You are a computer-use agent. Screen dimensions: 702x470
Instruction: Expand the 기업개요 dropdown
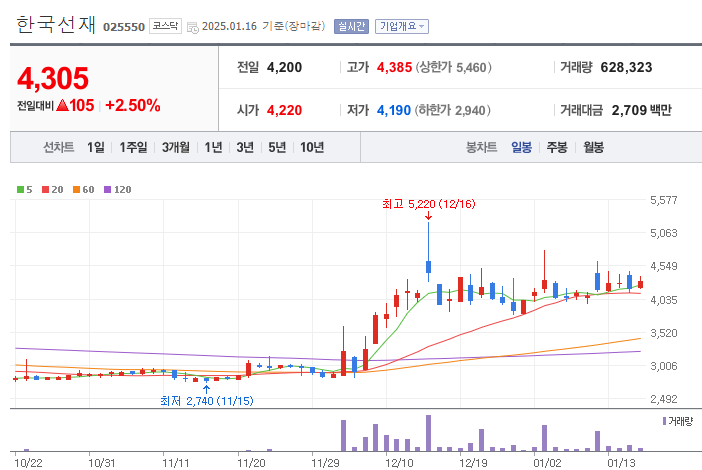point(402,26)
